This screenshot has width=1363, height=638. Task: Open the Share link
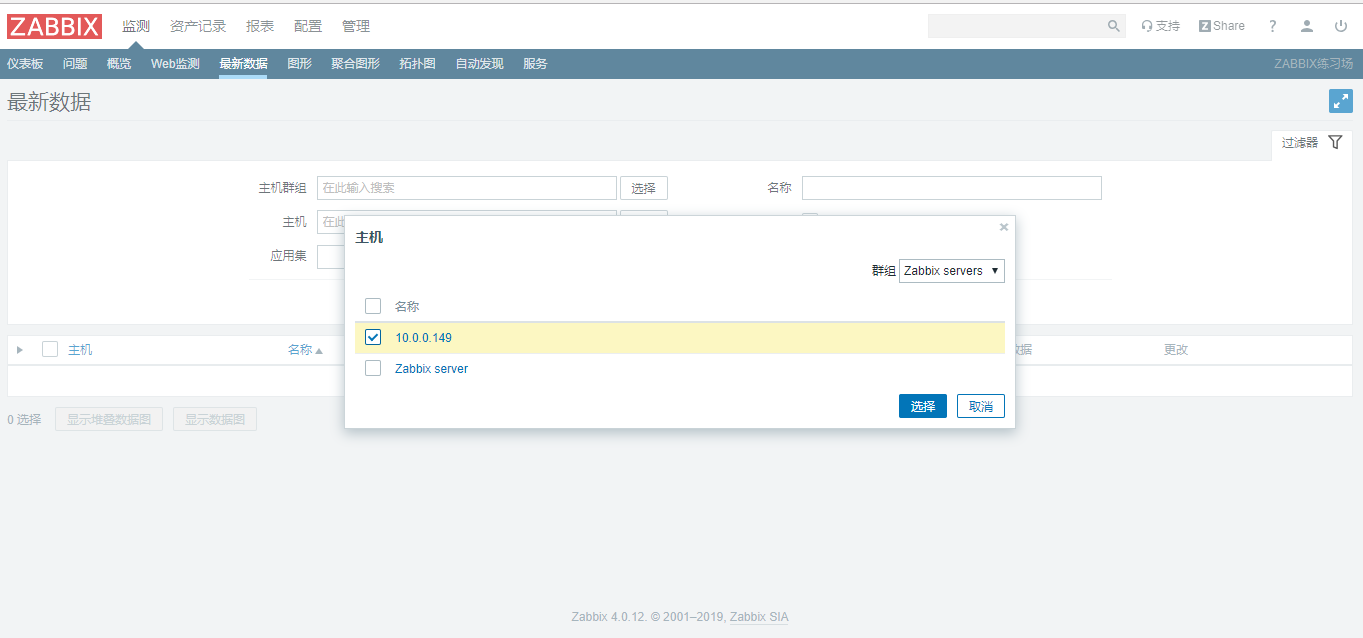1222,26
